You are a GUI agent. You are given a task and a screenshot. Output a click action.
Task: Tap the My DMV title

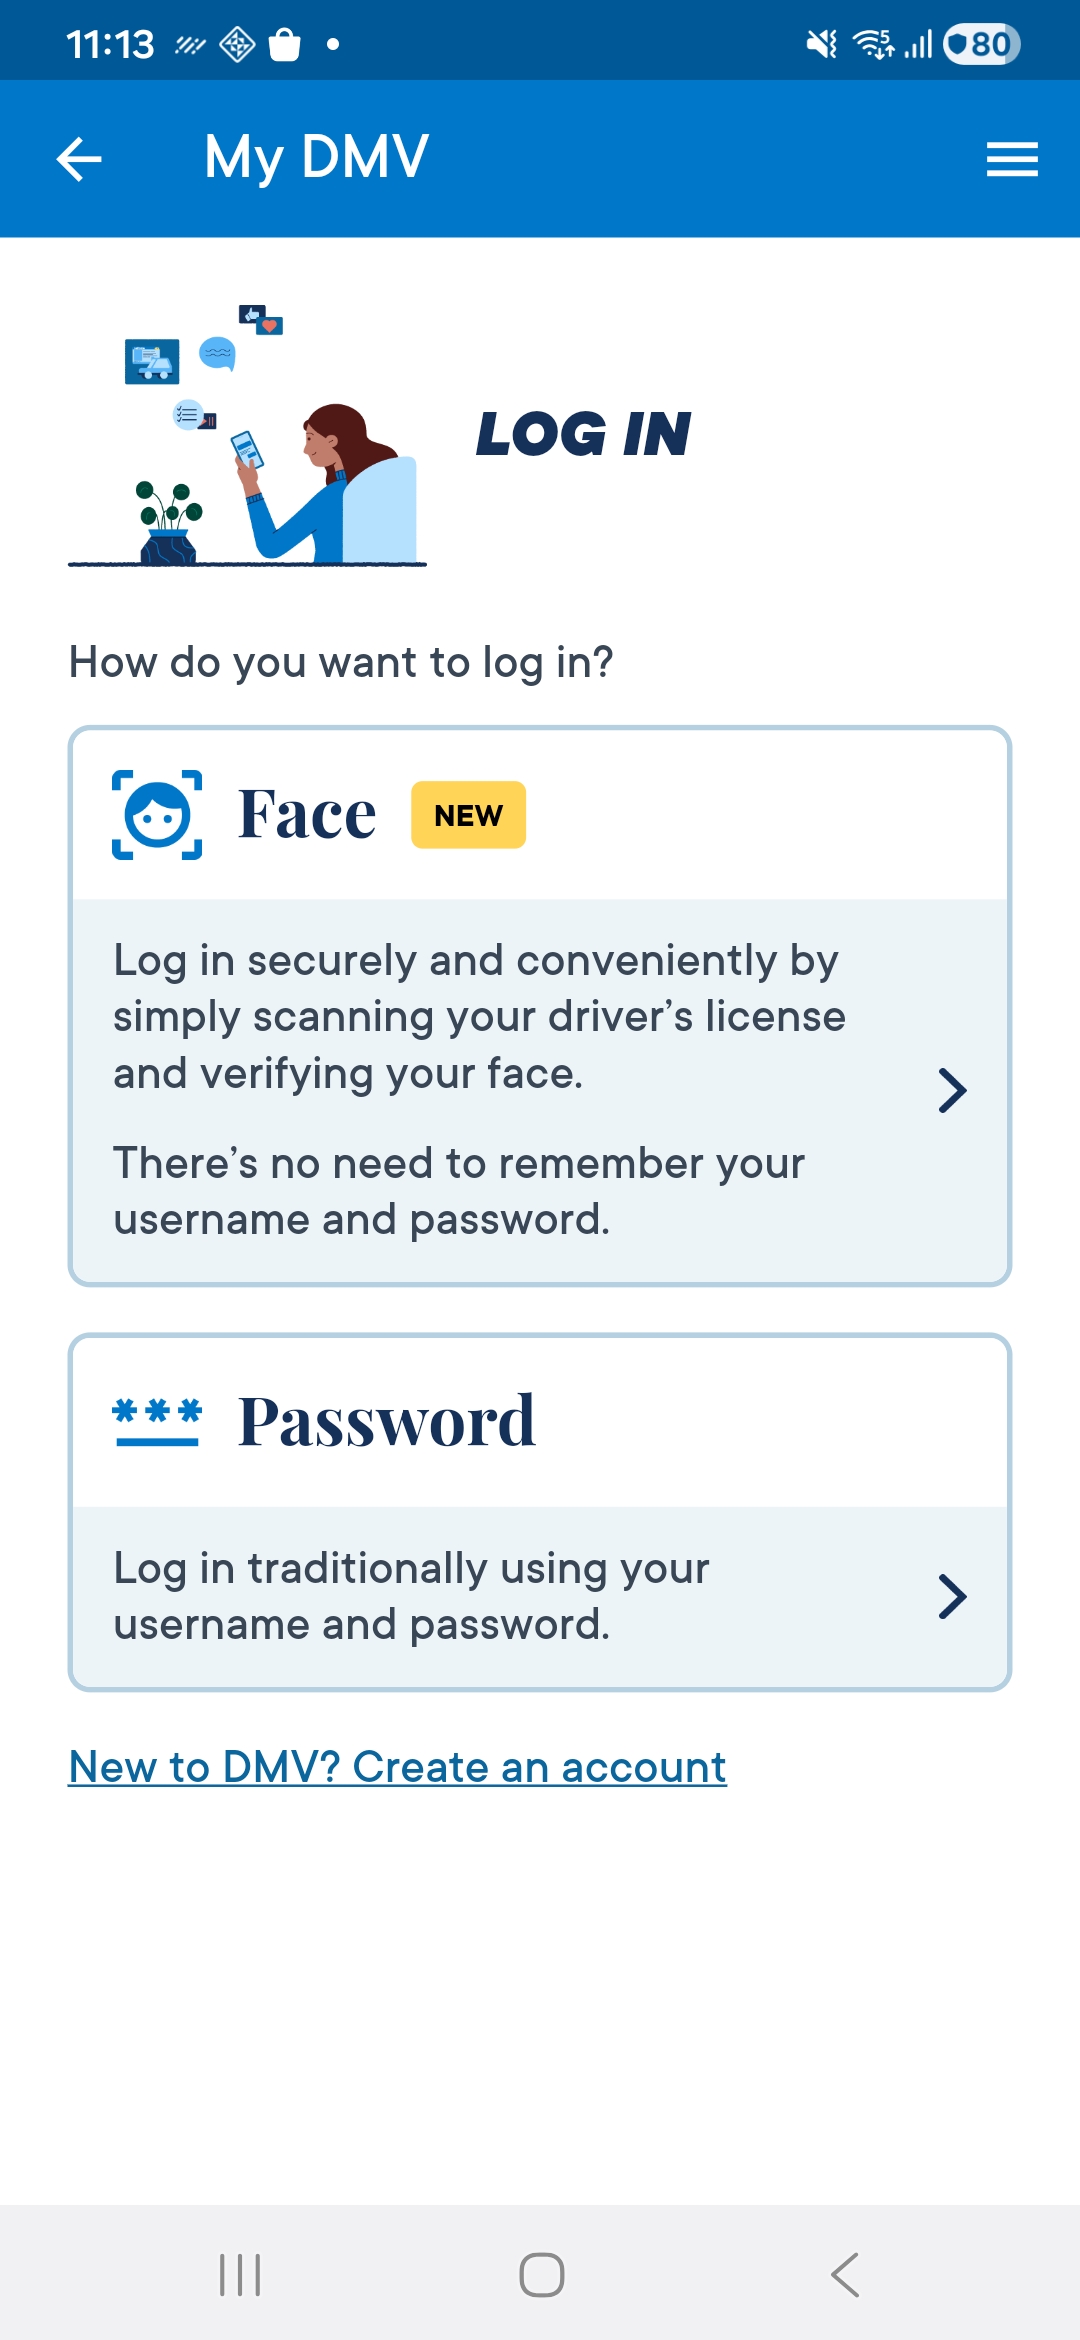[315, 158]
